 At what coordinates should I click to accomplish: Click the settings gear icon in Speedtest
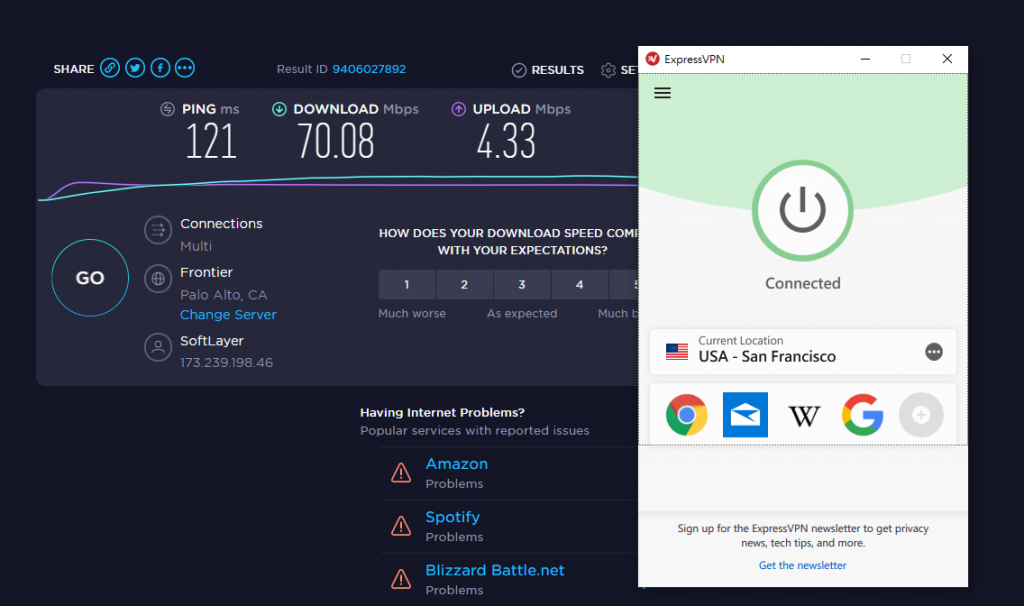click(608, 70)
